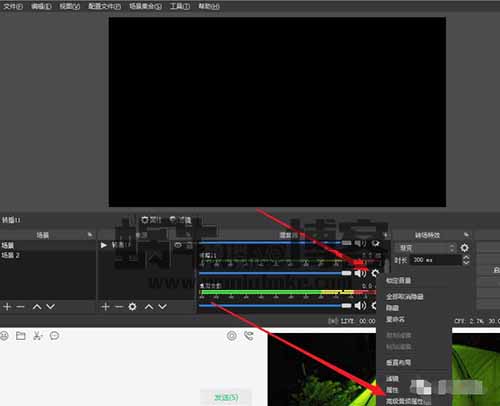Move the selected scene down
Image resolution: width=500 pixels, height=406 pixels.
50,307
